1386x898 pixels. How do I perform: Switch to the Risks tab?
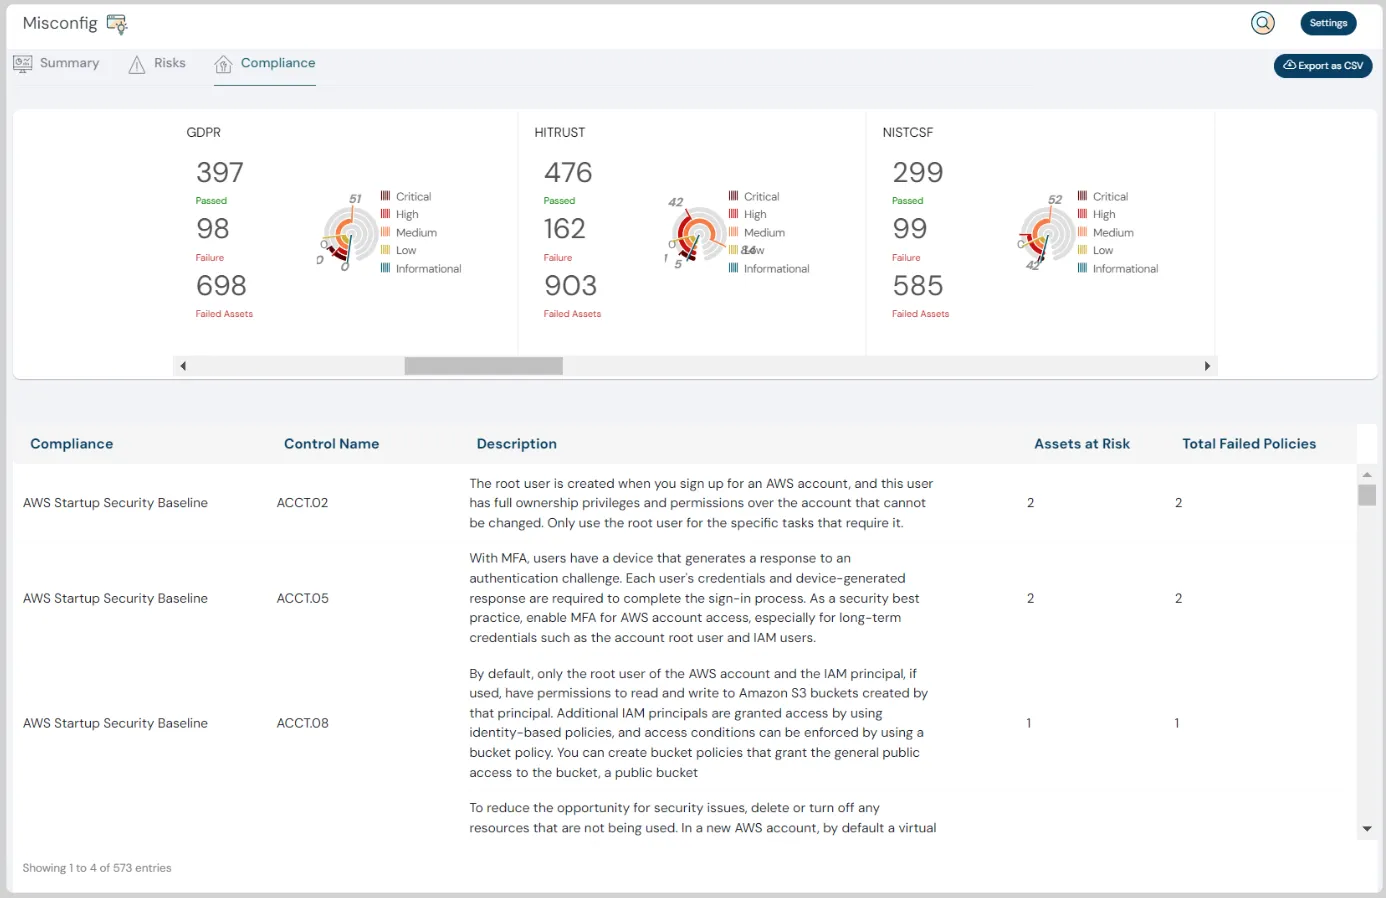coord(170,63)
